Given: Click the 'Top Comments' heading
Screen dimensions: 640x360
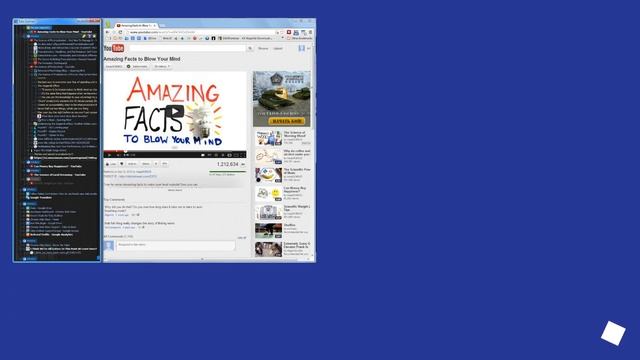Looking at the screenshot, I should pyautogui.click(x=114, y=200).
